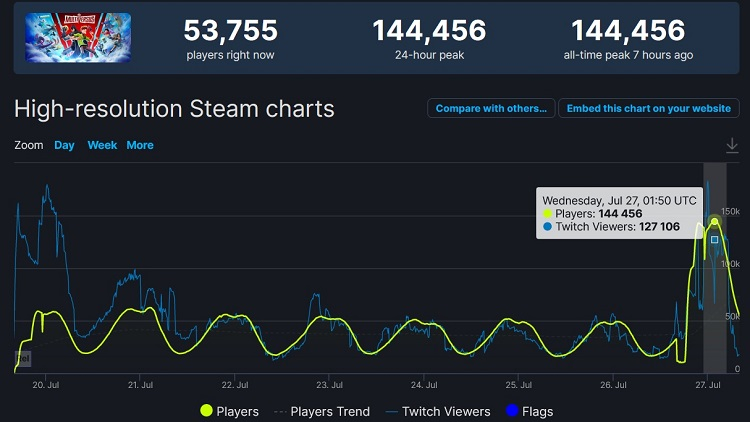Toggle Twitch Viewers series visibility

coord(446,411)
